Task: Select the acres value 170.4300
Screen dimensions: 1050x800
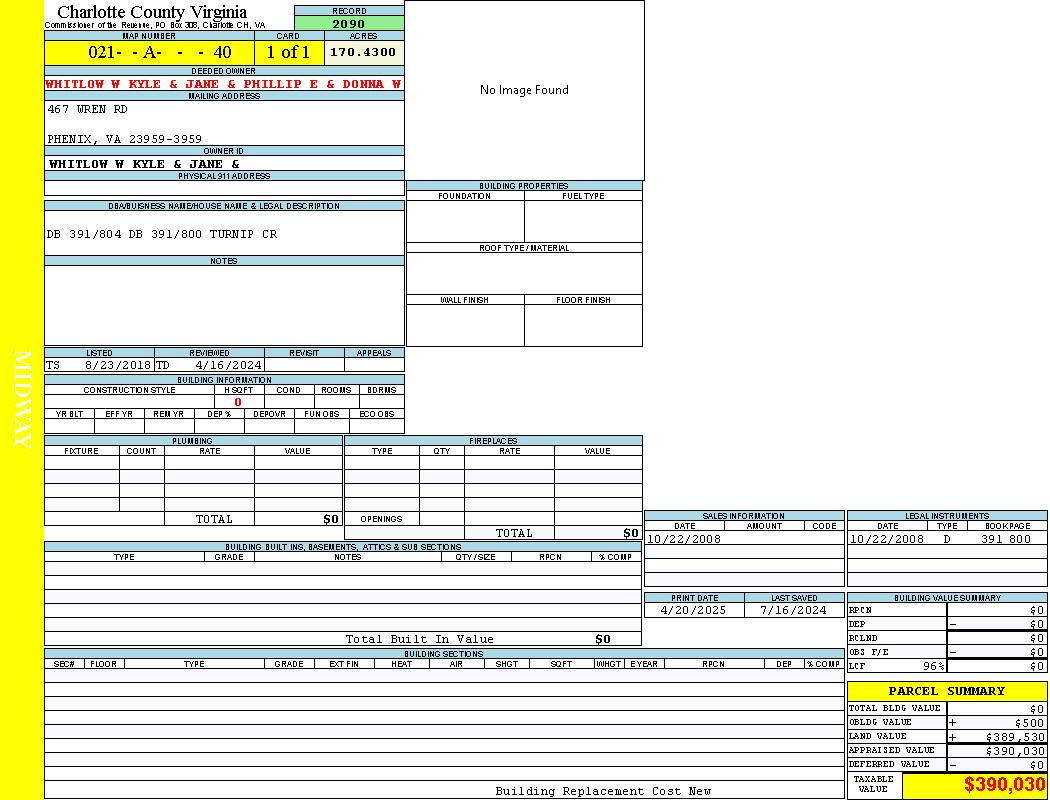Action: tap(363, 52)
